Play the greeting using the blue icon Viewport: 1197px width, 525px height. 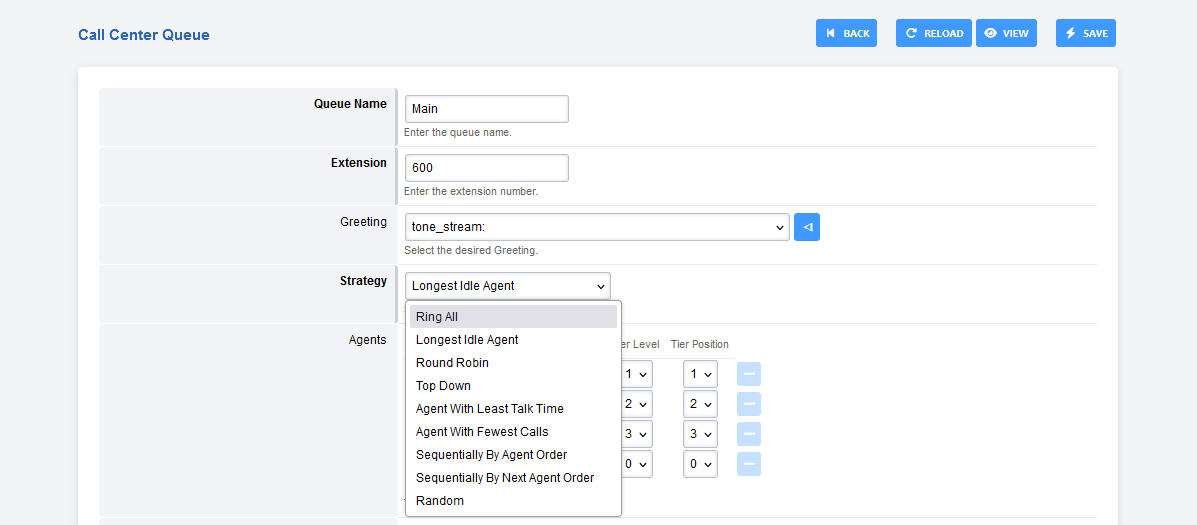[x=807, y=227]
